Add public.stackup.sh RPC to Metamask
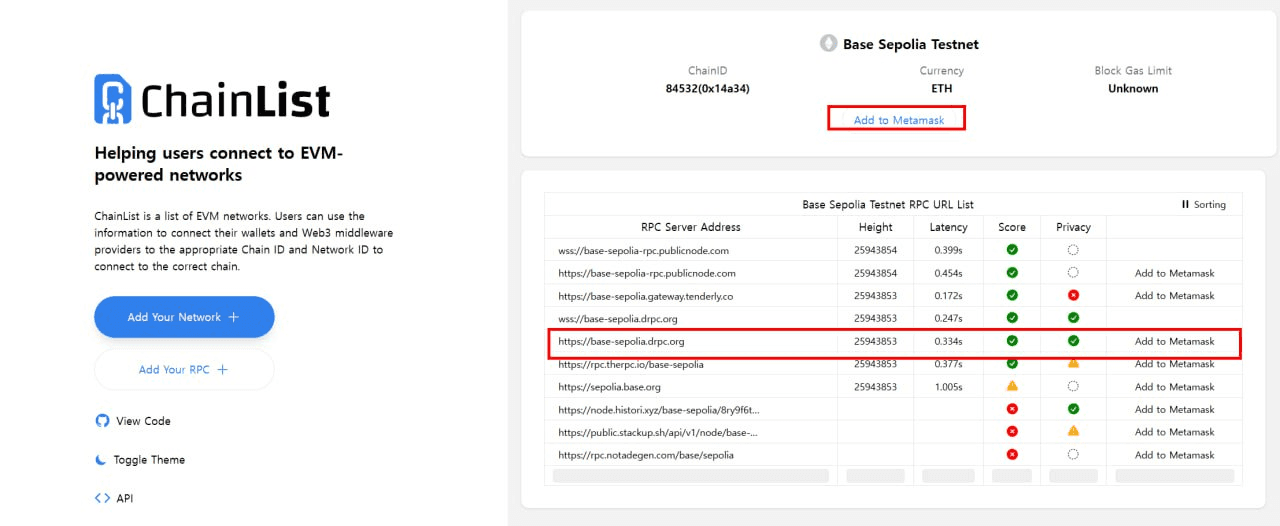The height and width of the screenshot is (526, 1280). pos(1174,432)
